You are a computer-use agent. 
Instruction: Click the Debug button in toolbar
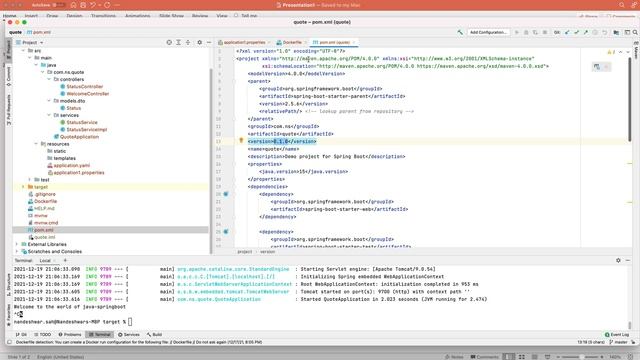click(526, 32)
